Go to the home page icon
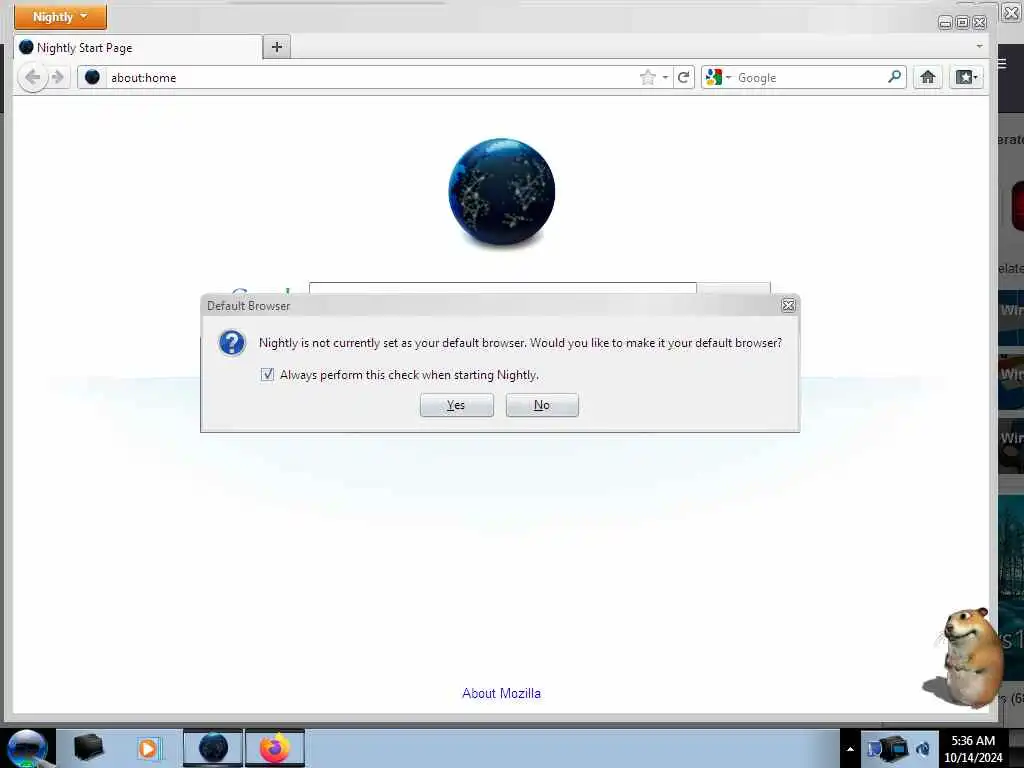This screenshot has width=1024, height=768. pos(927,77)
